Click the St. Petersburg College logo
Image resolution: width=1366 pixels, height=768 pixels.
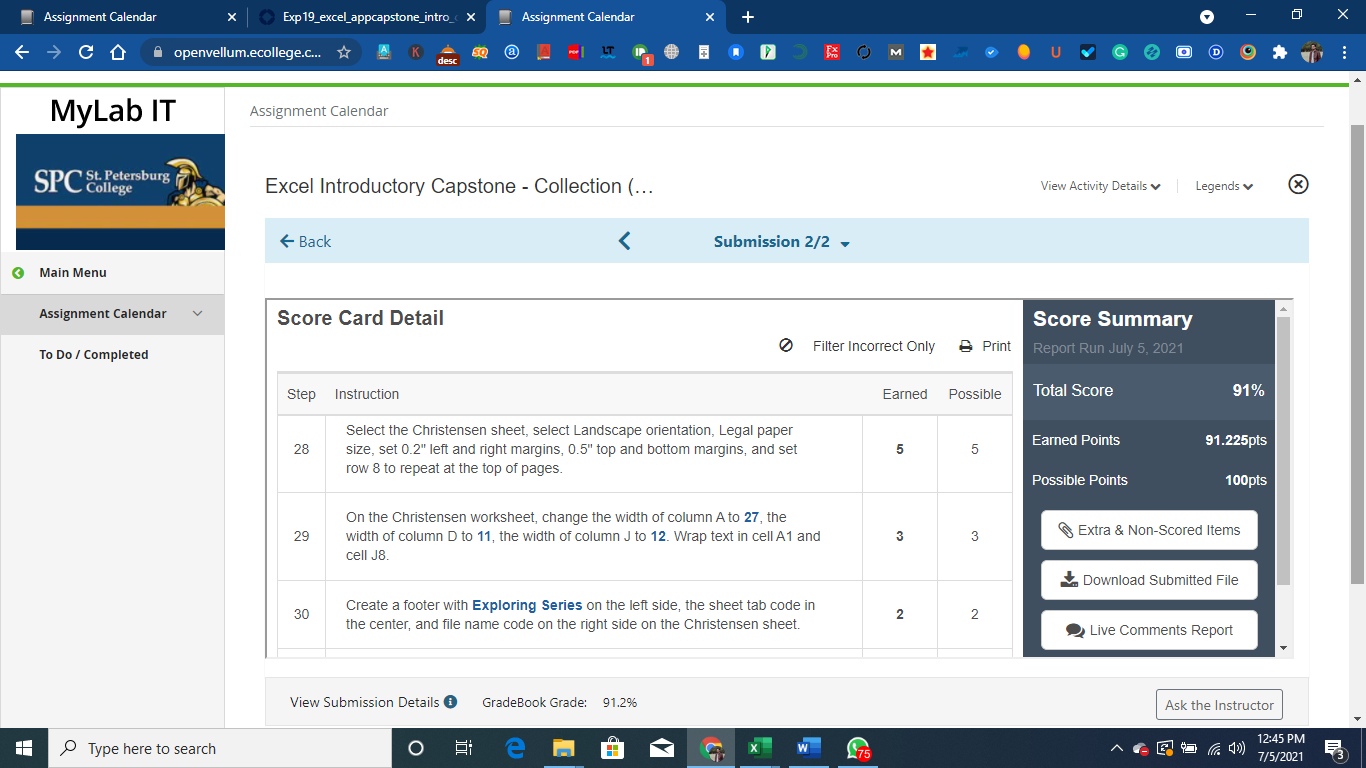click(120, 192)
